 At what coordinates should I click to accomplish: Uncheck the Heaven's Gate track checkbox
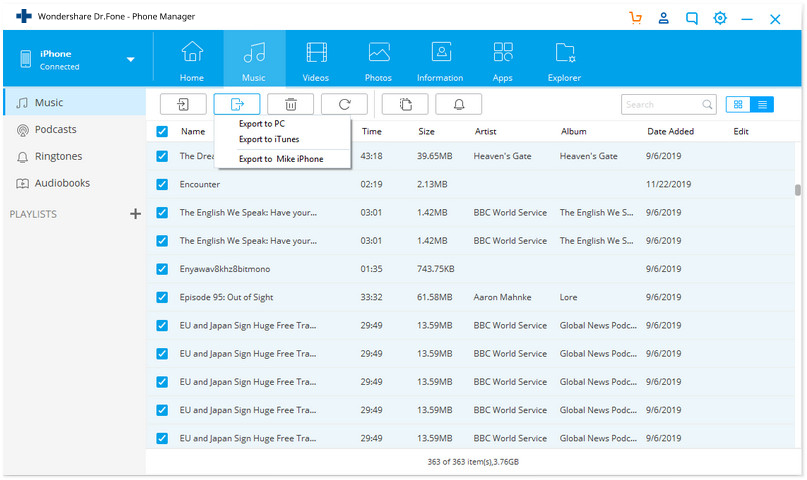coord(162,156)
